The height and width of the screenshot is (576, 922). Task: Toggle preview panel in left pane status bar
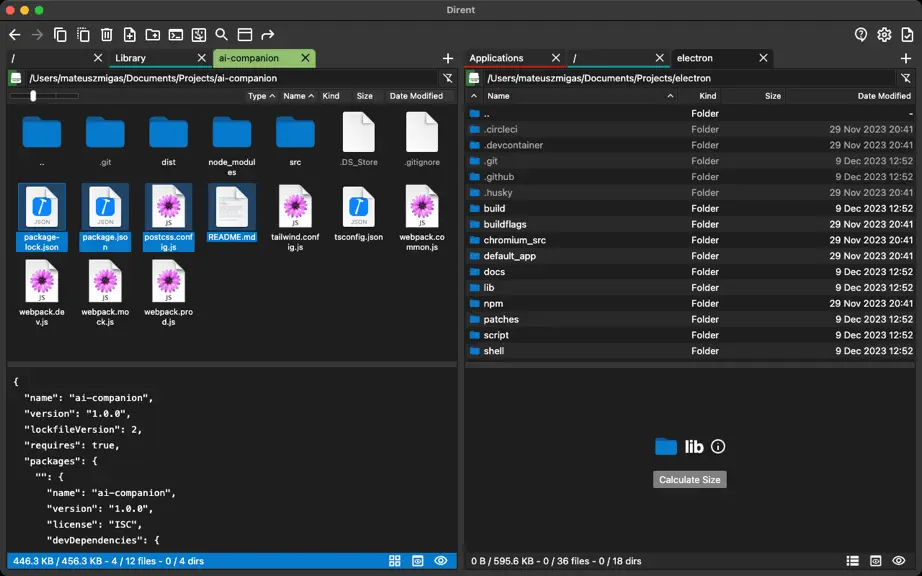417,561
